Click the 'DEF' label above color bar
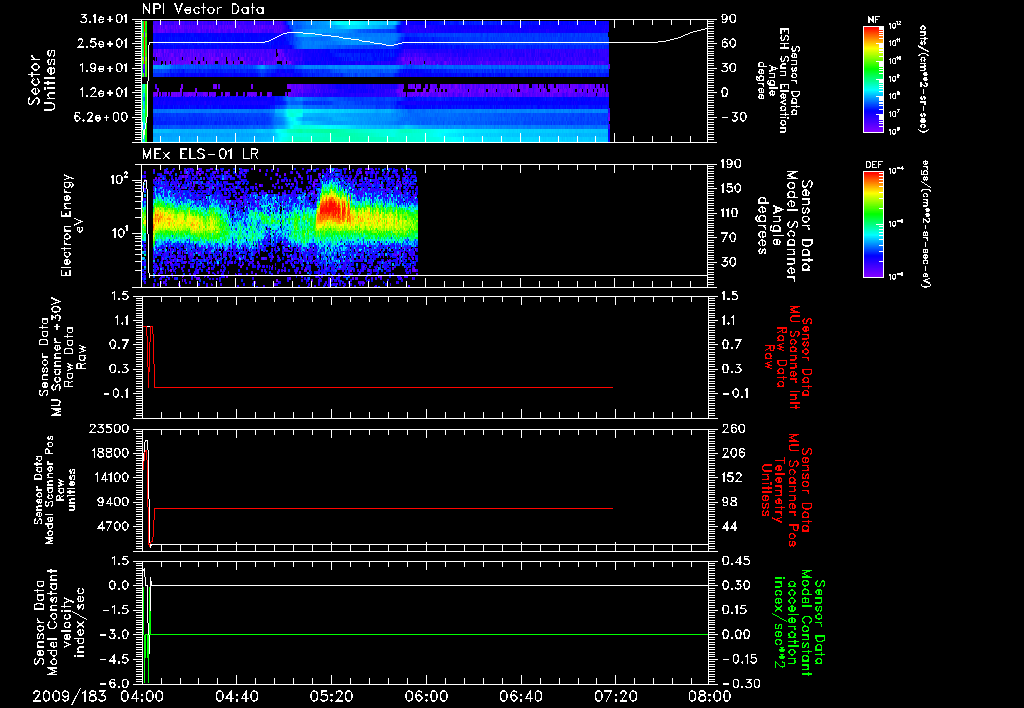The height and width of the screenshot is (708, 1024). click(873, 165)
